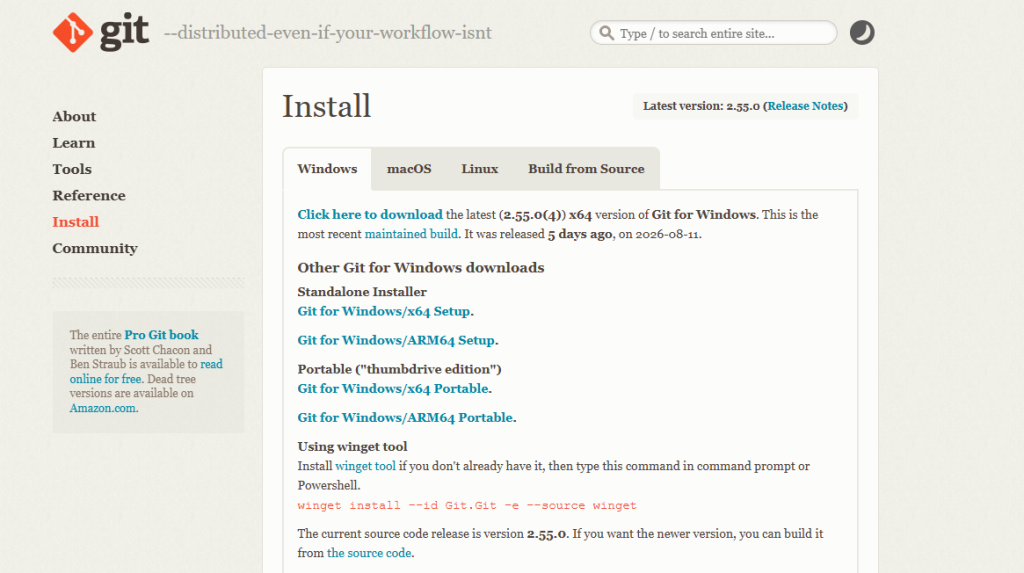This screenshot has width=1024, height=573.
Task: Click the 'Latest version: 2.55.0' text
Action: click(701, 106)
